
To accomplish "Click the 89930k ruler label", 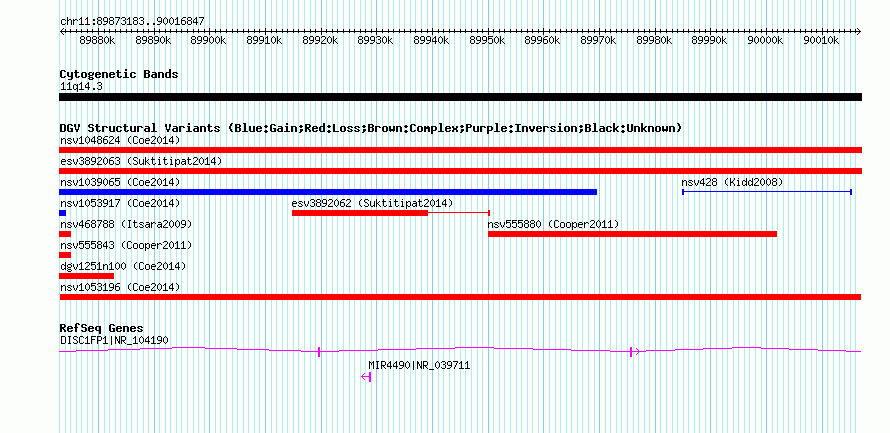I will point(376,41).
